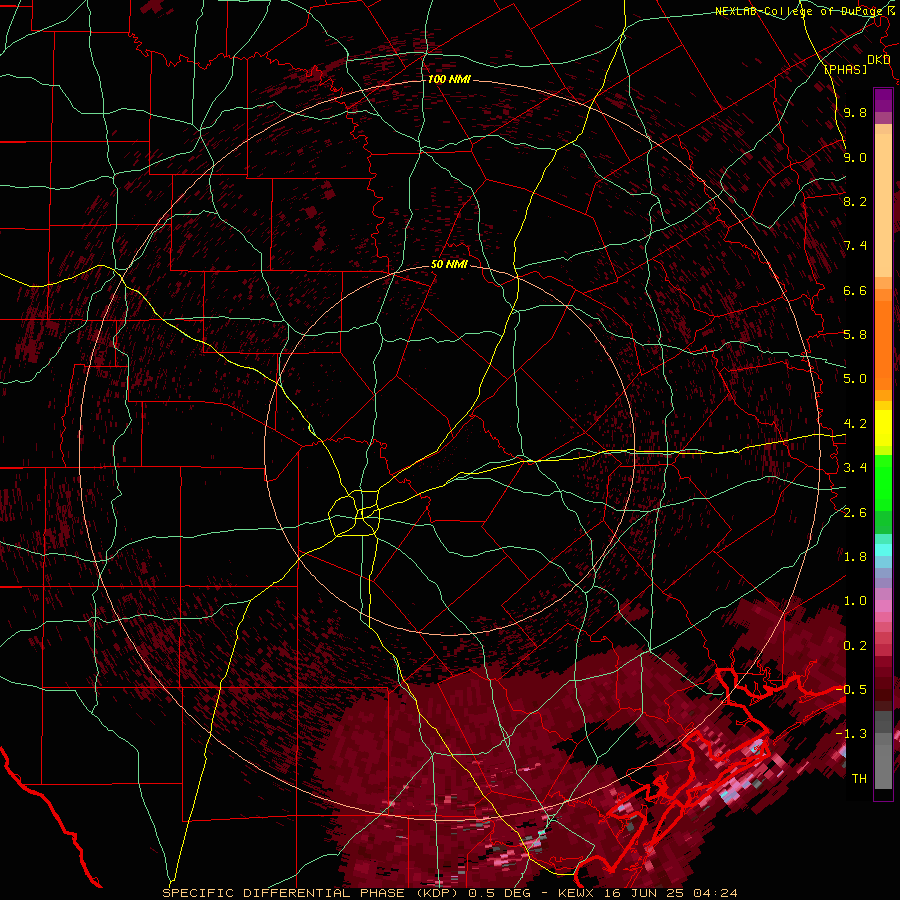Click the -1.3 value on the scale
This screenshot has width=900, height=900.
[851, 734]
